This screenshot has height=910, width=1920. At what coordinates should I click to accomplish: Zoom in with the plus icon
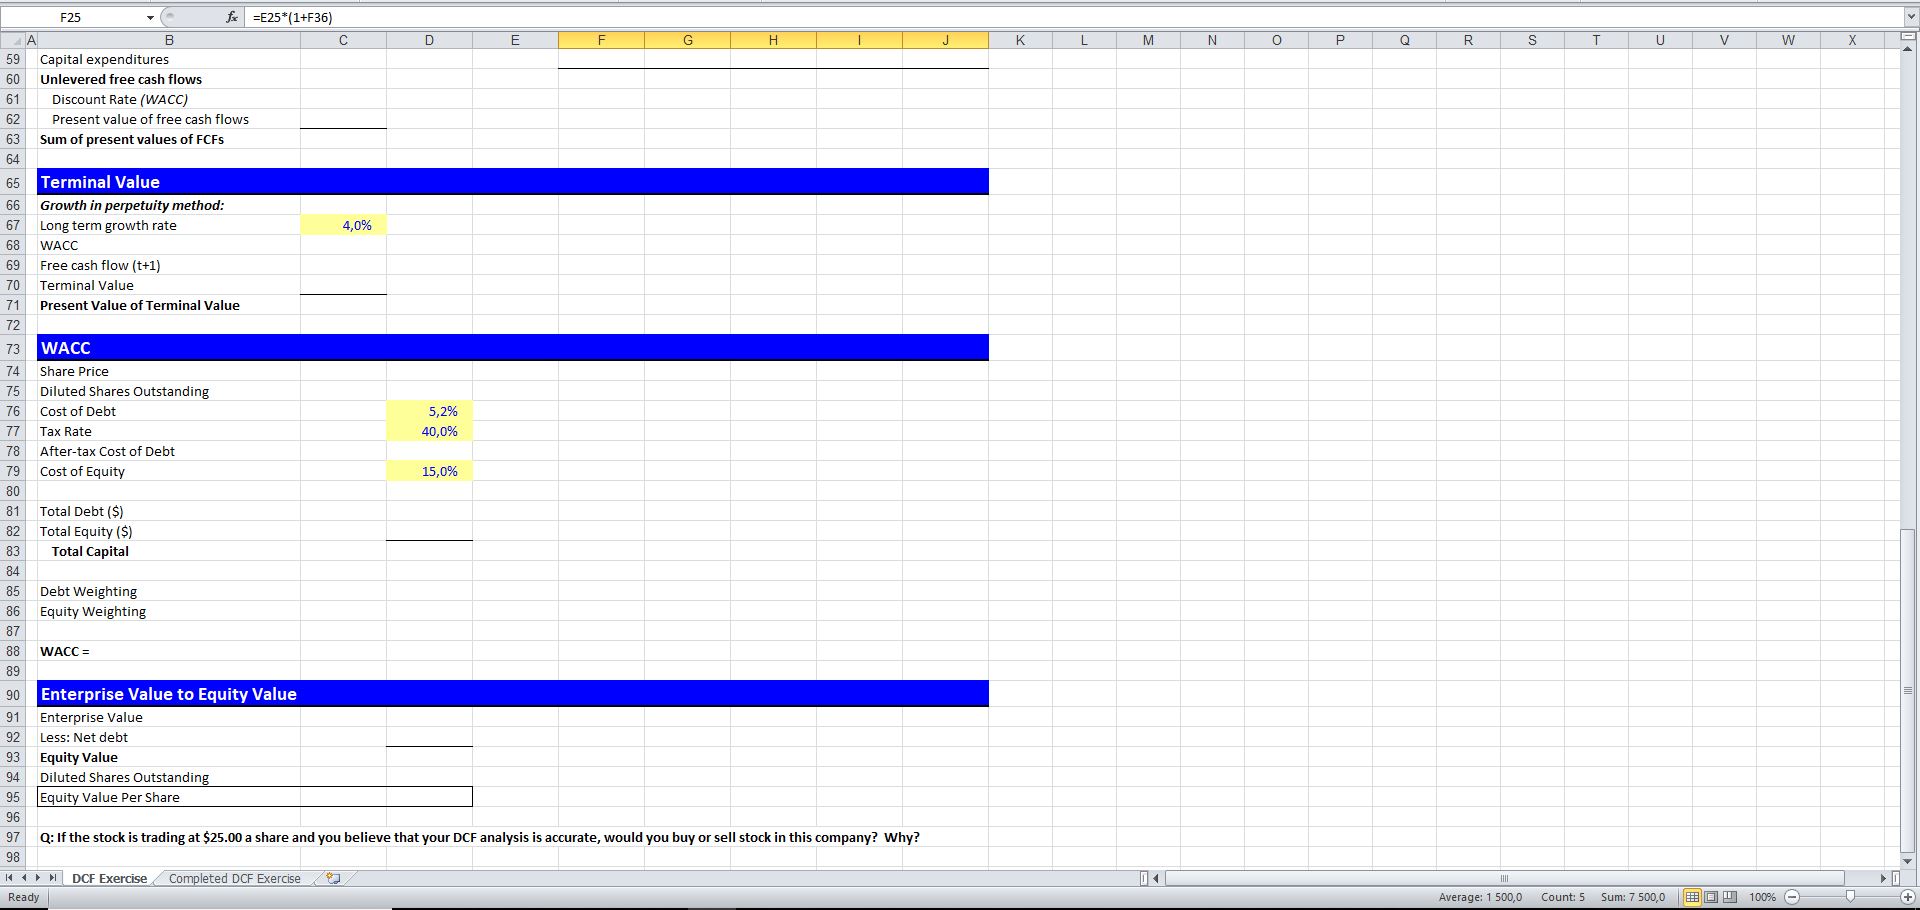1908,897
